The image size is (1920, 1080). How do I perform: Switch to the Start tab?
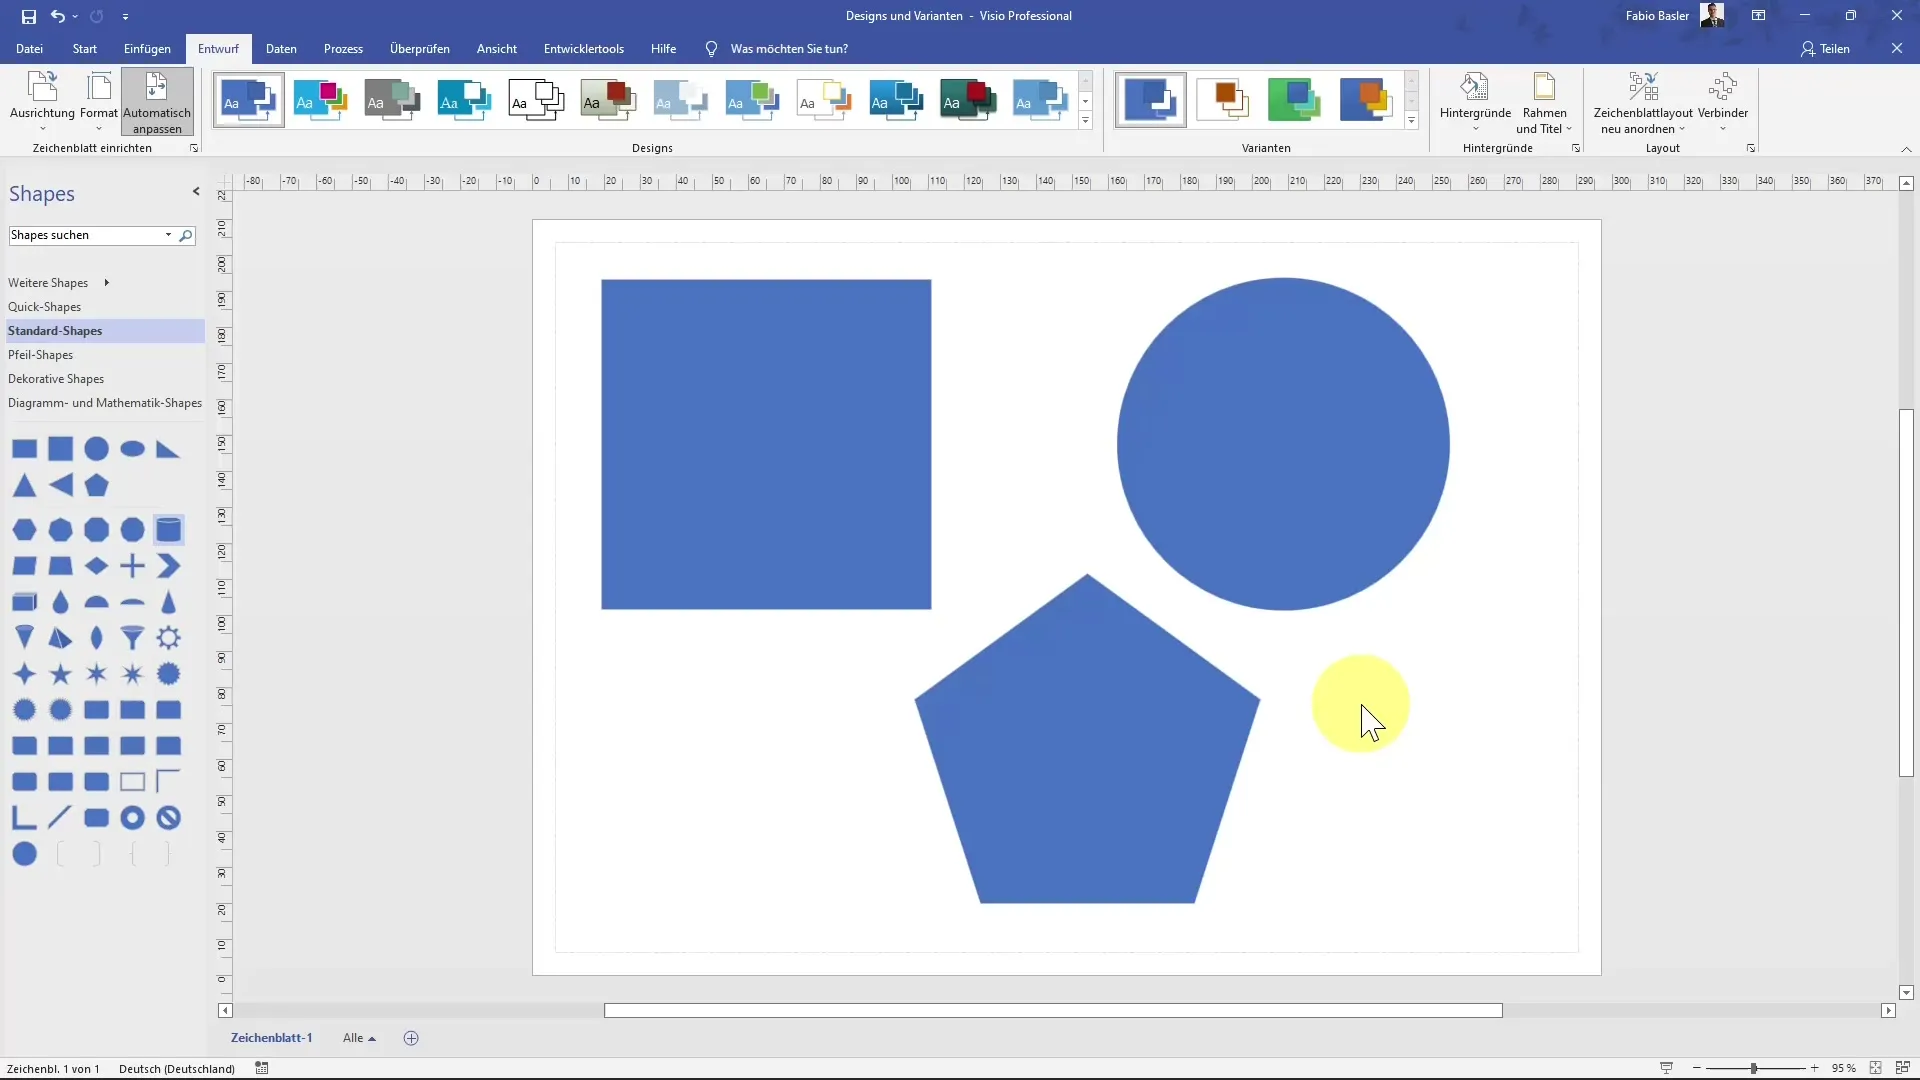point(85,49)
